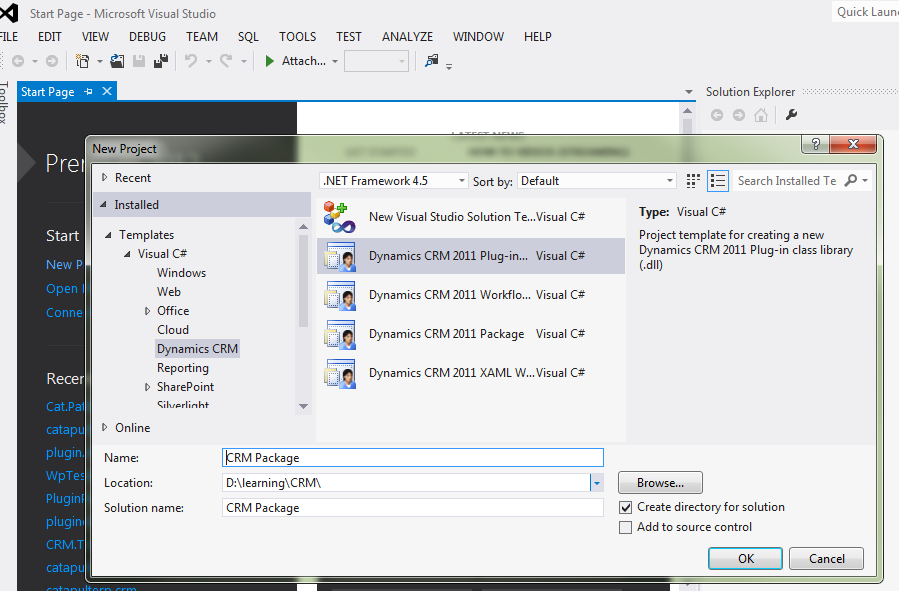899x591 pixels.
Task: Close the Start Page tab
Action: pyautogui.click(x=107, y=92)
